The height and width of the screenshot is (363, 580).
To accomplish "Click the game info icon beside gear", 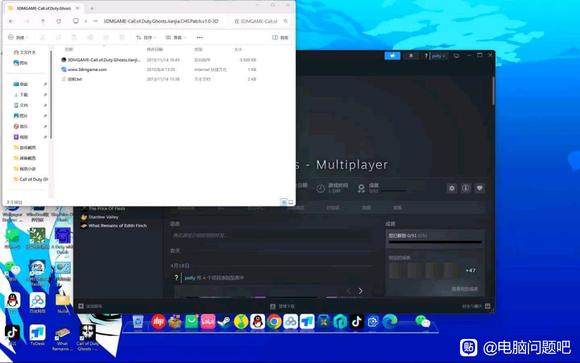I will pos(466,188).
